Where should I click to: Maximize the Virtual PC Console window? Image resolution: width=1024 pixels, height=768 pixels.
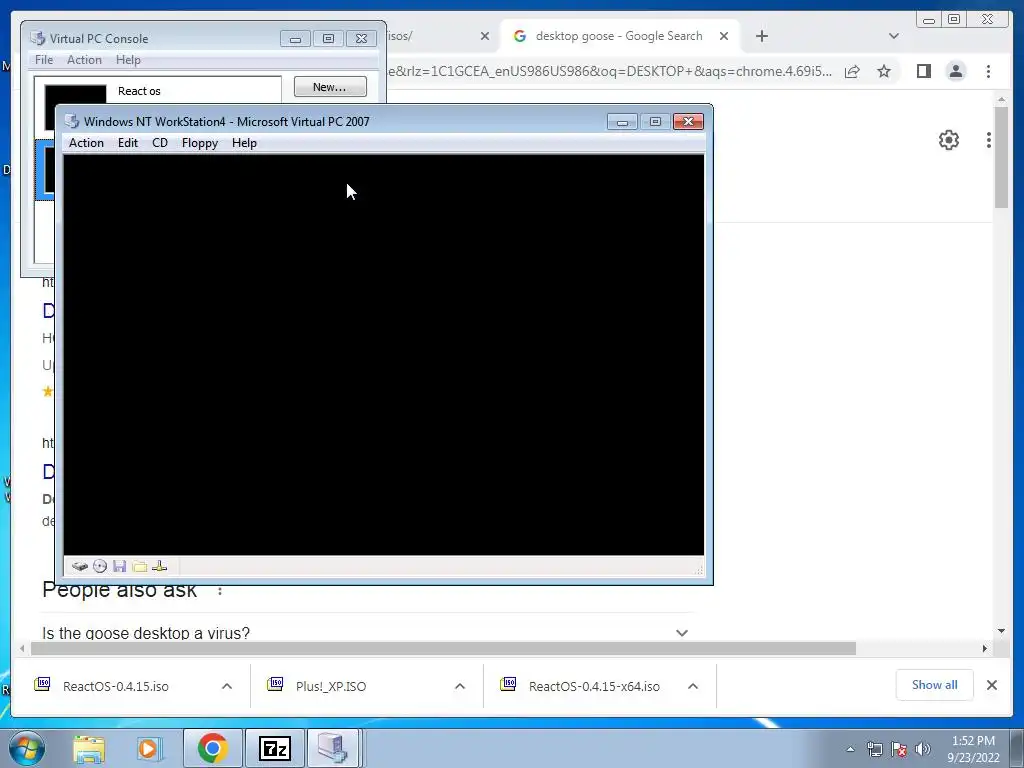coord(328,39)
